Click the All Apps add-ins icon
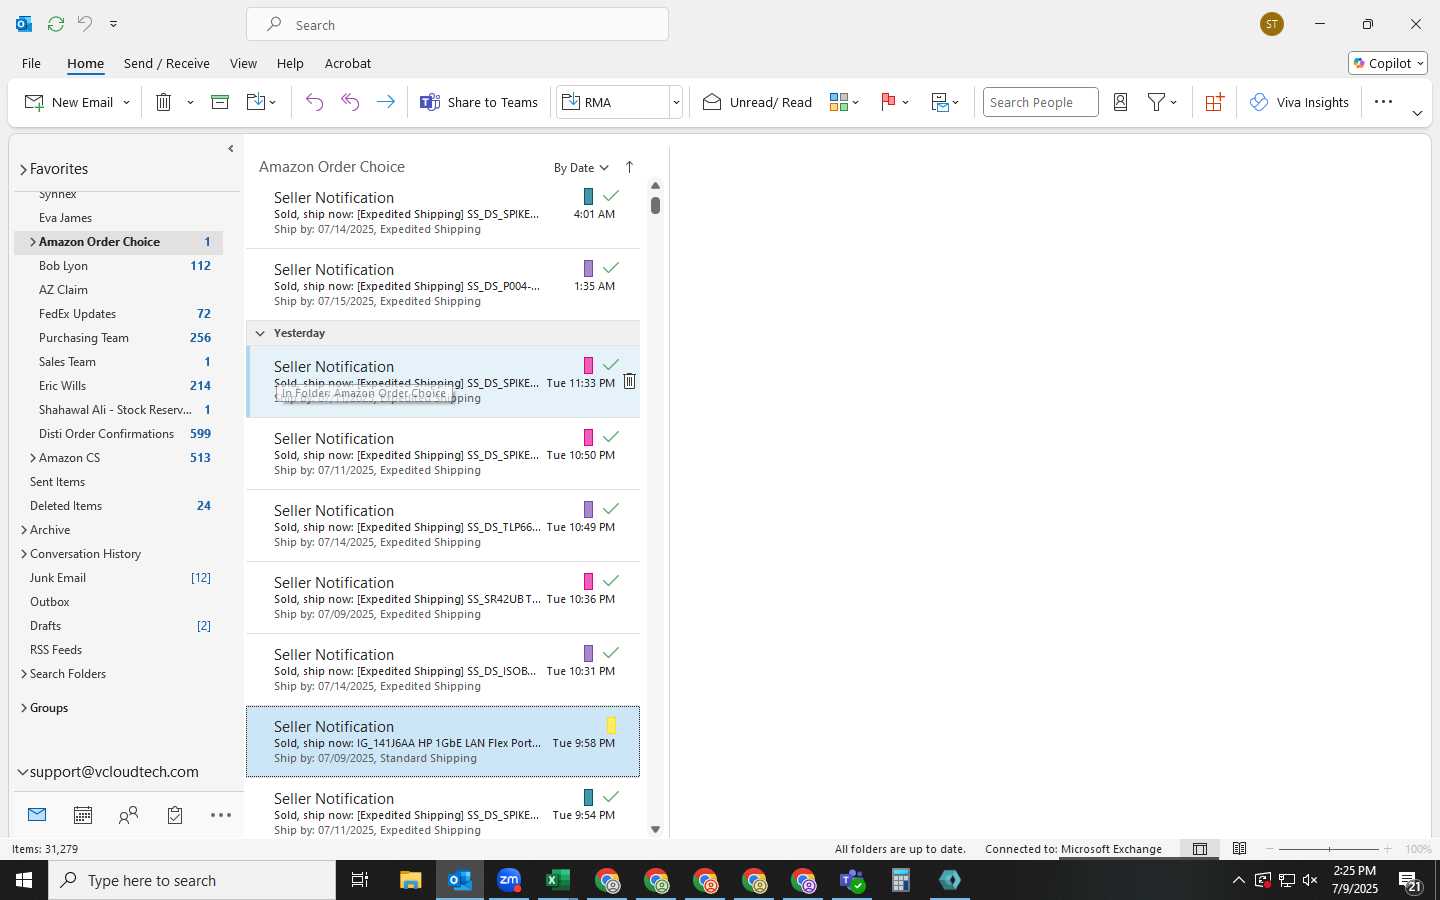Image resolution: width=1440 pixels, height=900 pixels. pos(1214,102)
